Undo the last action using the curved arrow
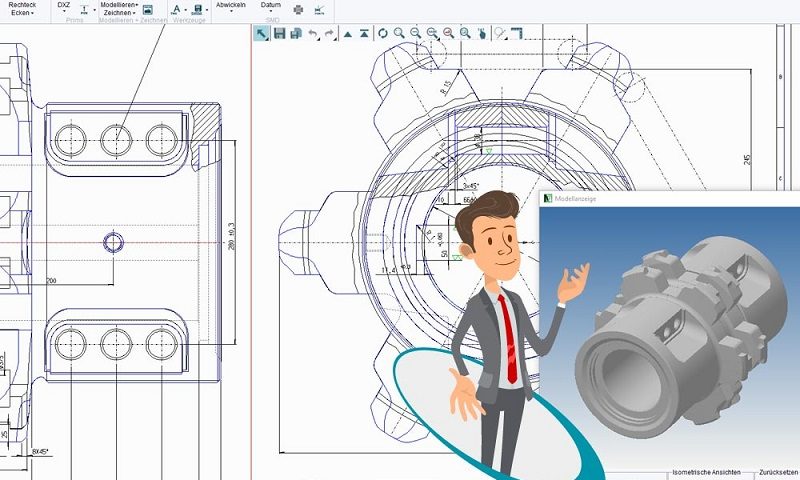The height and width of the screenshot is (480, 800). coord(313,34)
